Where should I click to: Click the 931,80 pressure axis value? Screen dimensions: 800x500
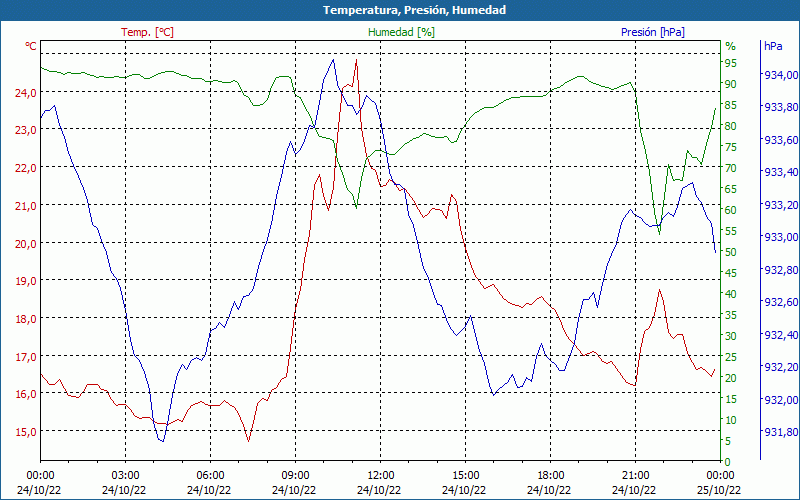[781, 432]
